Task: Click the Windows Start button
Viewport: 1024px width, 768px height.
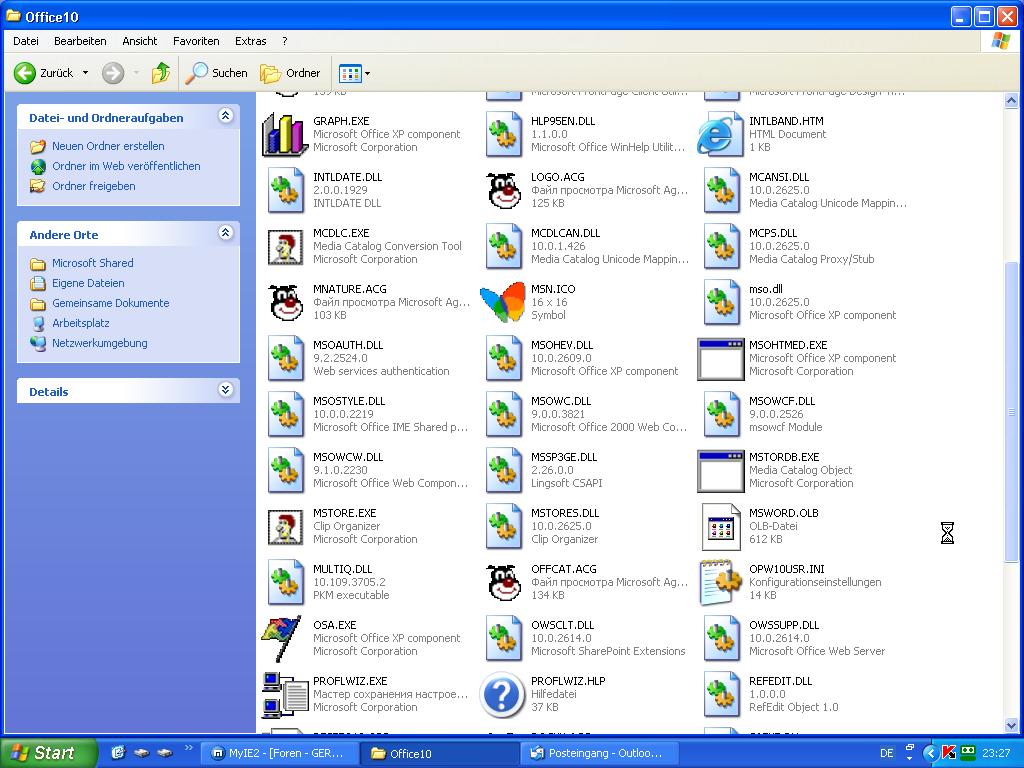Action: coord(48,753)
